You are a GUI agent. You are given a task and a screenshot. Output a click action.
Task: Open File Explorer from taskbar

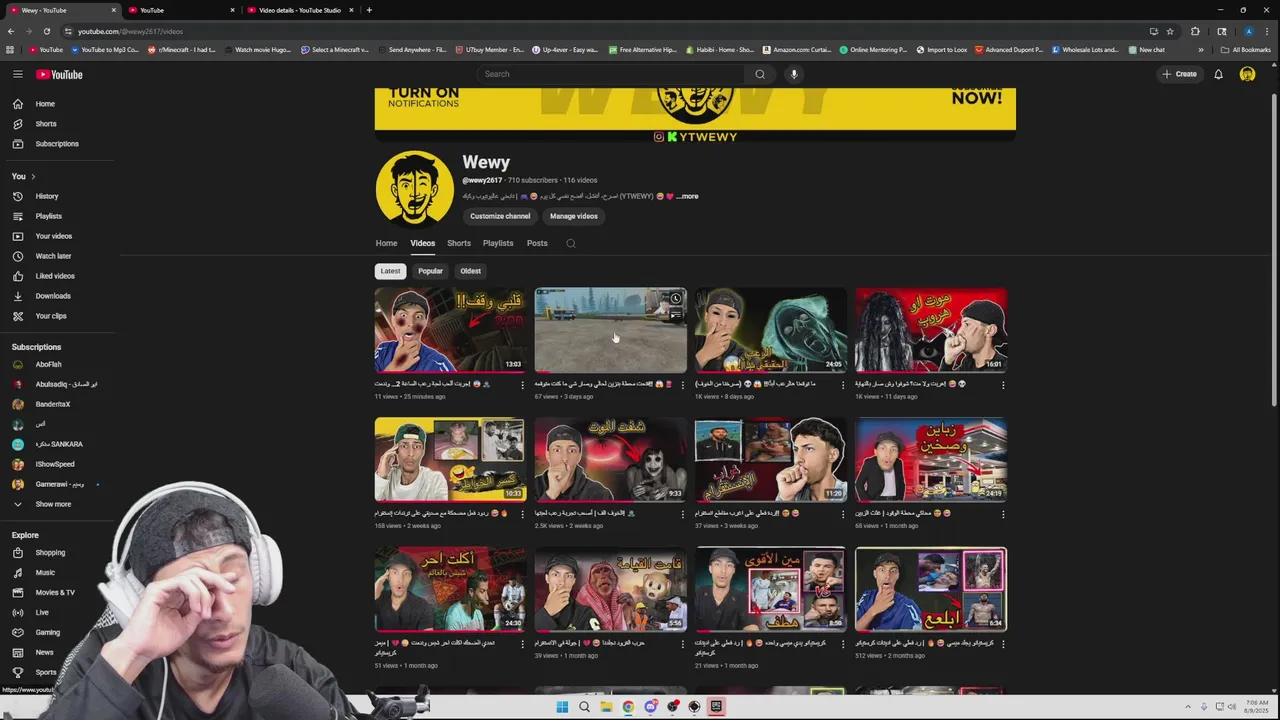pos(606,706)
